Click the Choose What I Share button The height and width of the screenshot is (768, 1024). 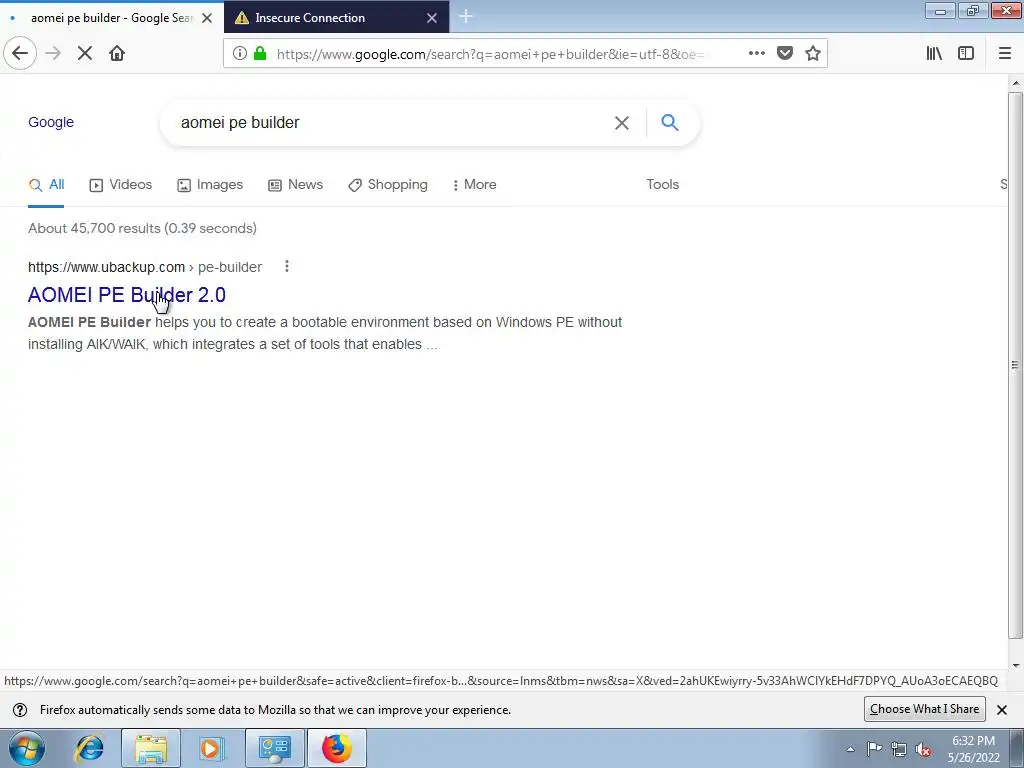pyautogui.click(x=924, y=709)
